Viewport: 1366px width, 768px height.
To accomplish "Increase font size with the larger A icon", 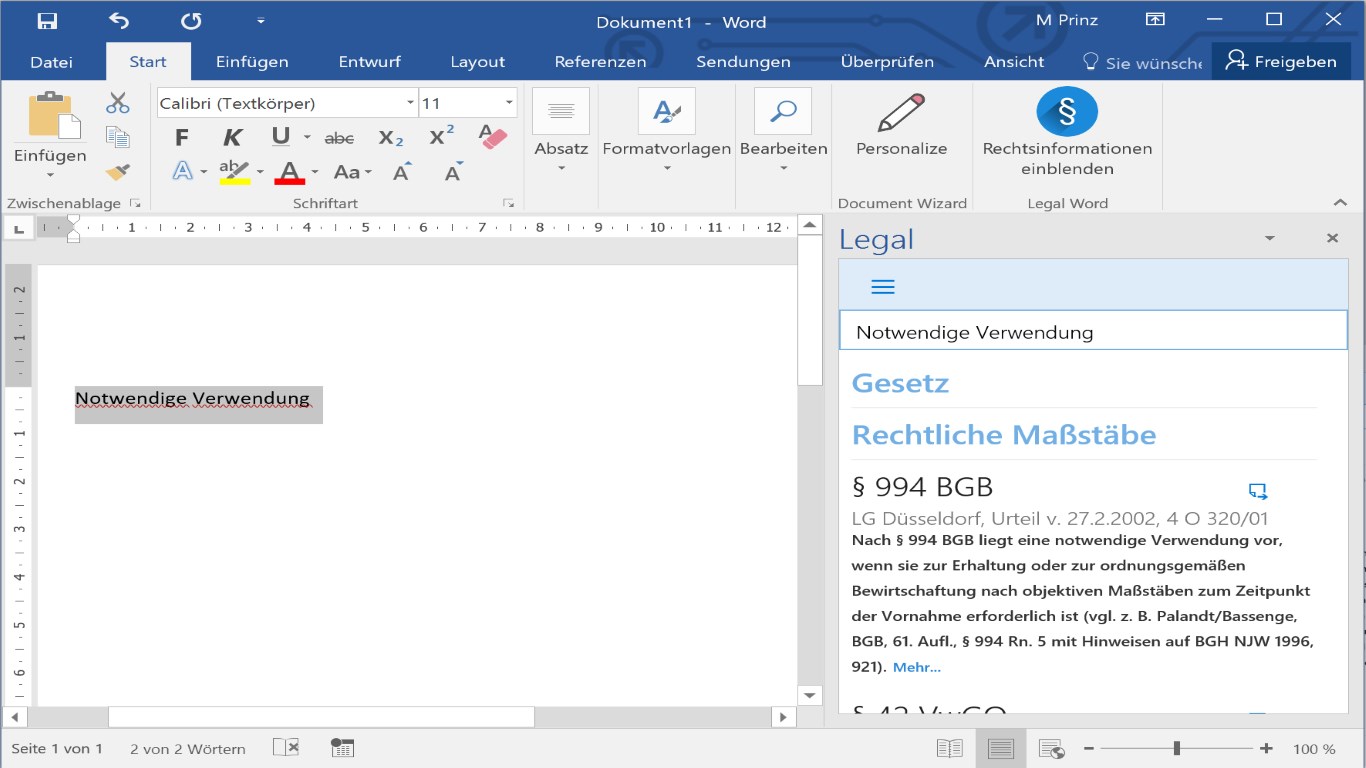I will tap(402, 171).
